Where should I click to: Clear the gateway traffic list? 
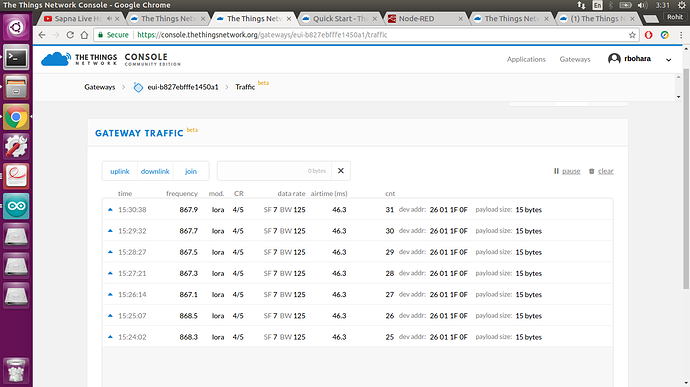(x=601, y=171)
